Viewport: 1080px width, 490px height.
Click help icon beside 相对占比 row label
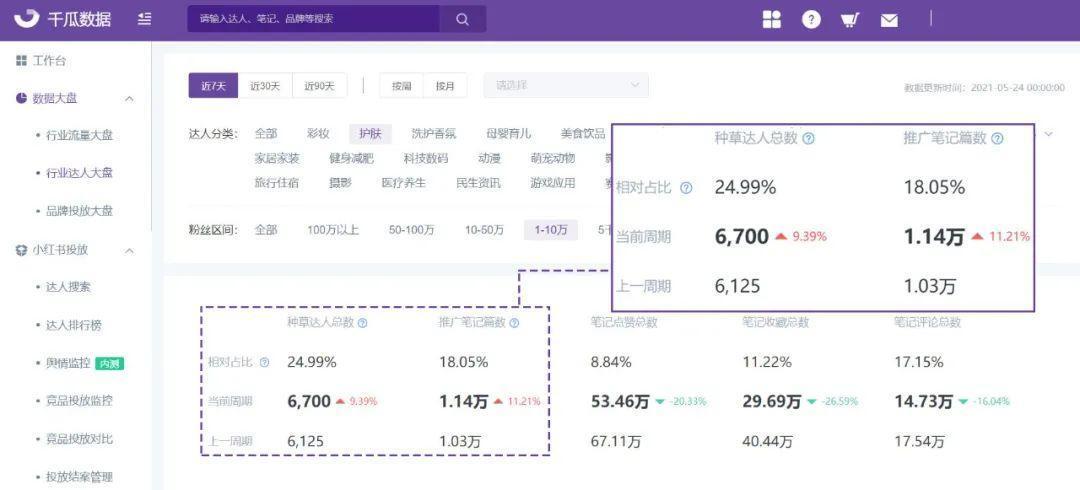264,362
